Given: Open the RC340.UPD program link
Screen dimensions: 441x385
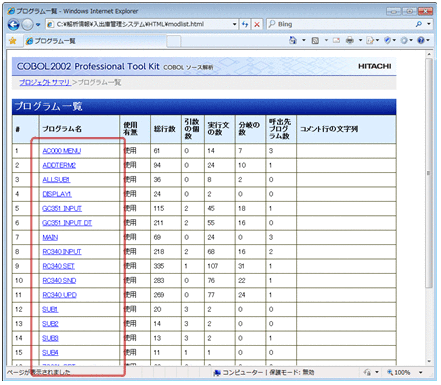Looking at the screenshot, I should click(60, 295).
